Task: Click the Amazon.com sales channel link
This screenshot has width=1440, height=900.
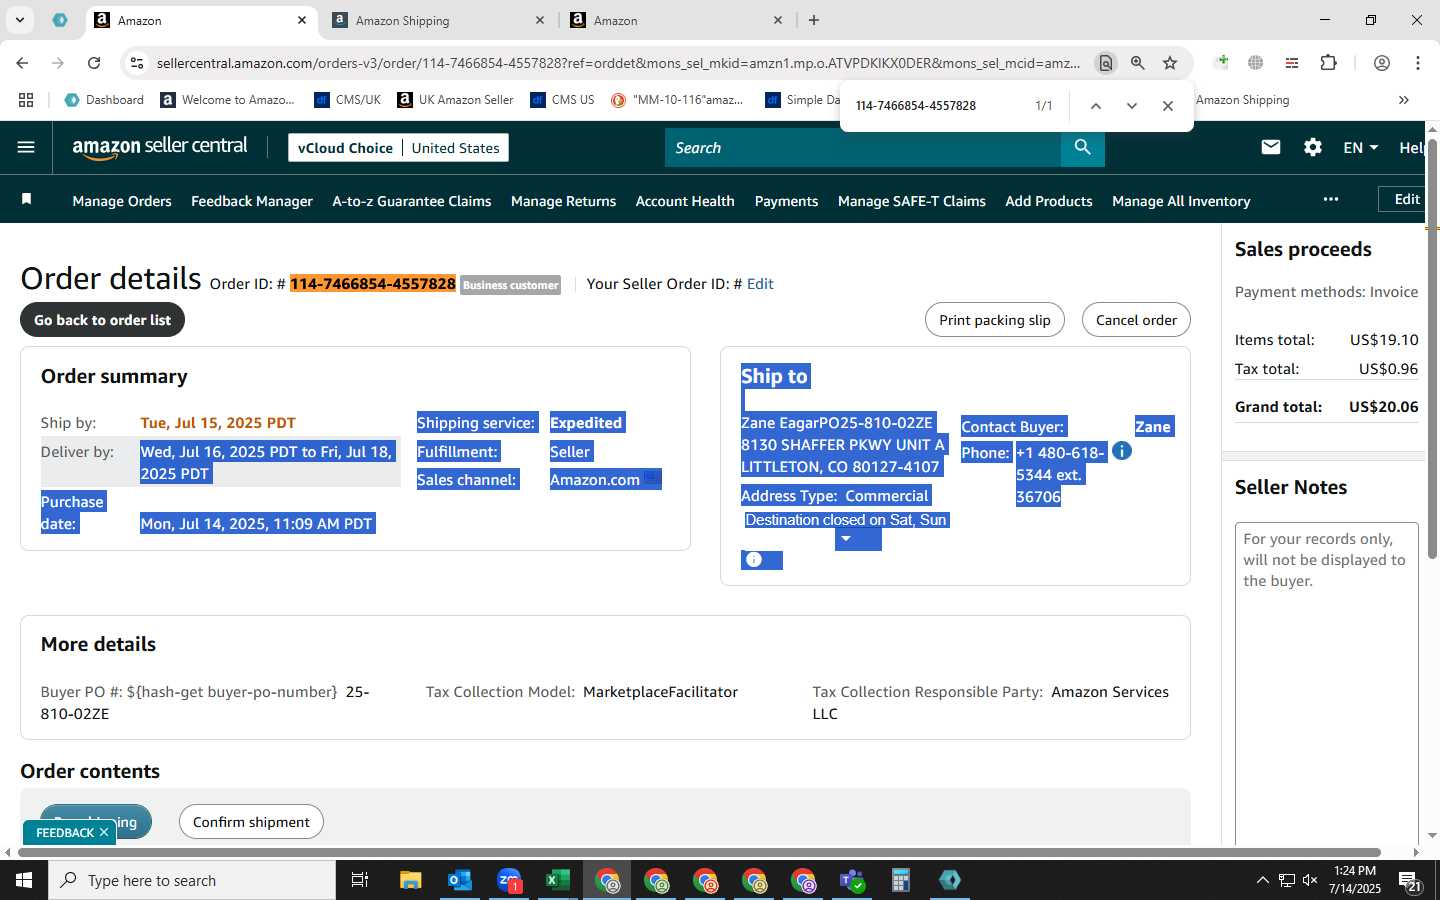Action: tap(595, 480)
